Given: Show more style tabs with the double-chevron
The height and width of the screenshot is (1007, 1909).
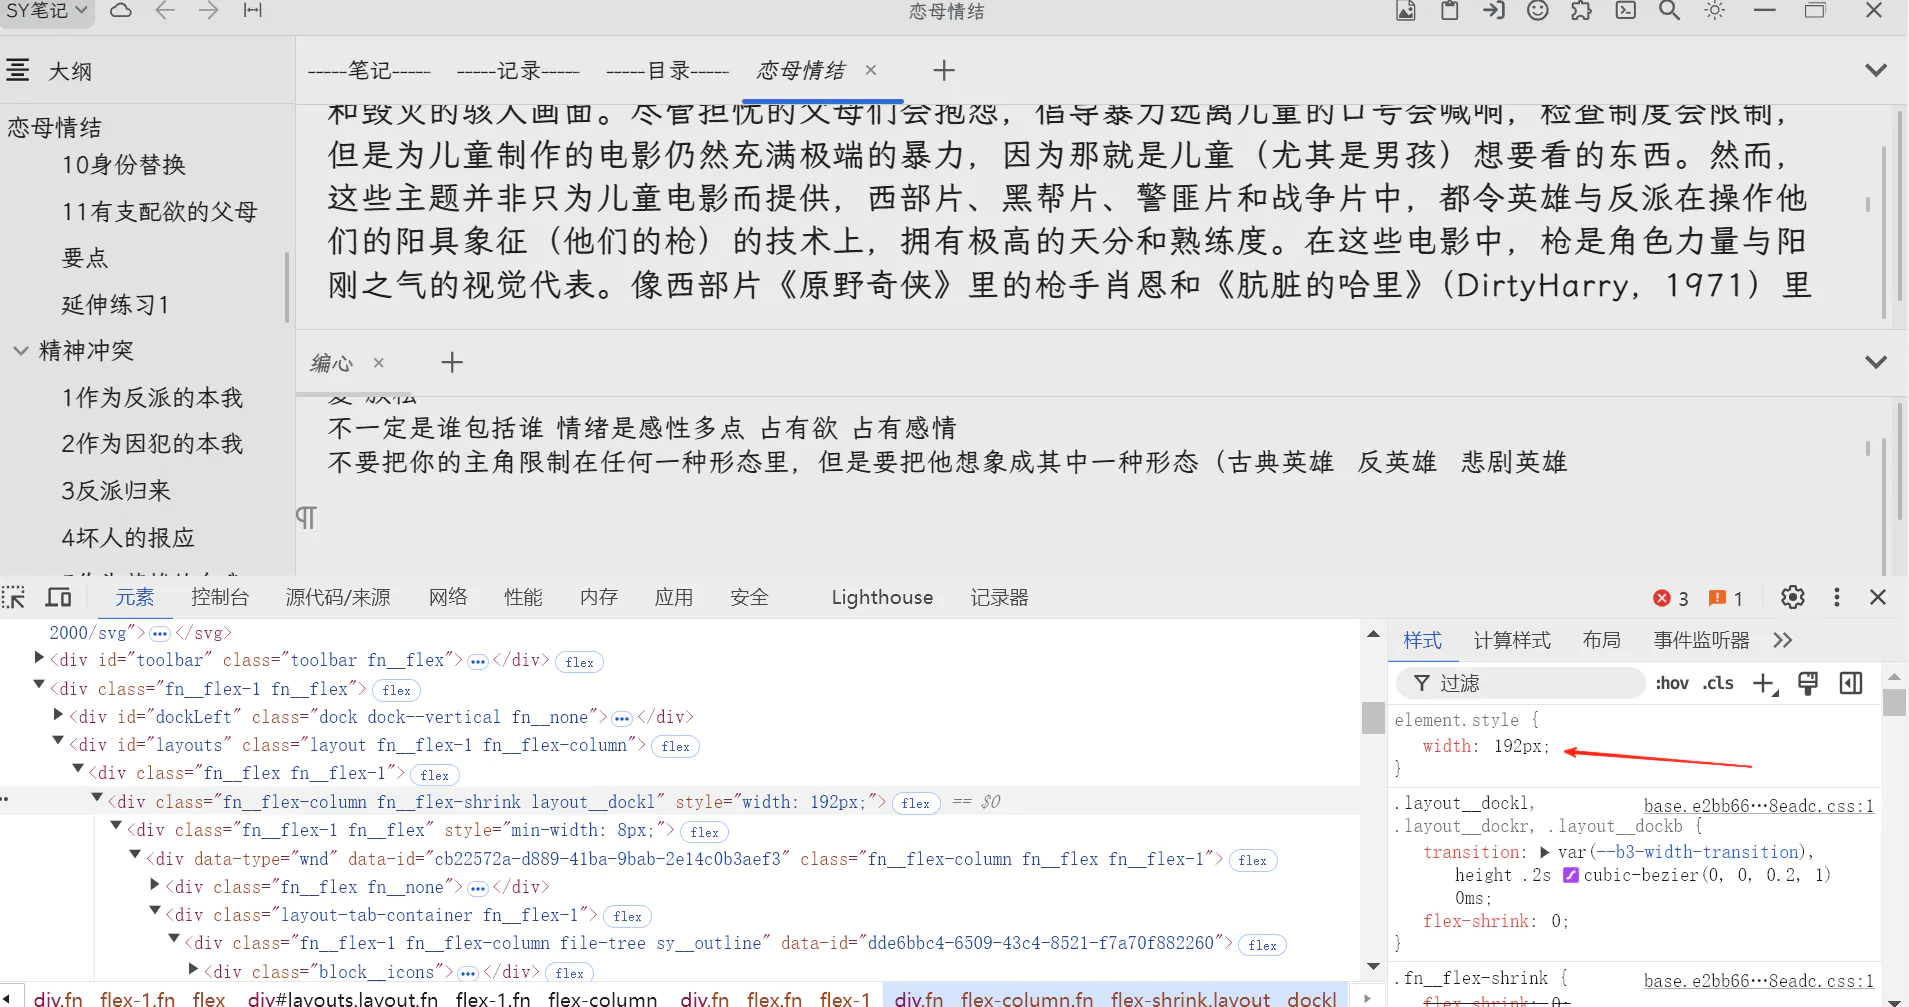Looking at the screenshot, I should point(1783,640).
